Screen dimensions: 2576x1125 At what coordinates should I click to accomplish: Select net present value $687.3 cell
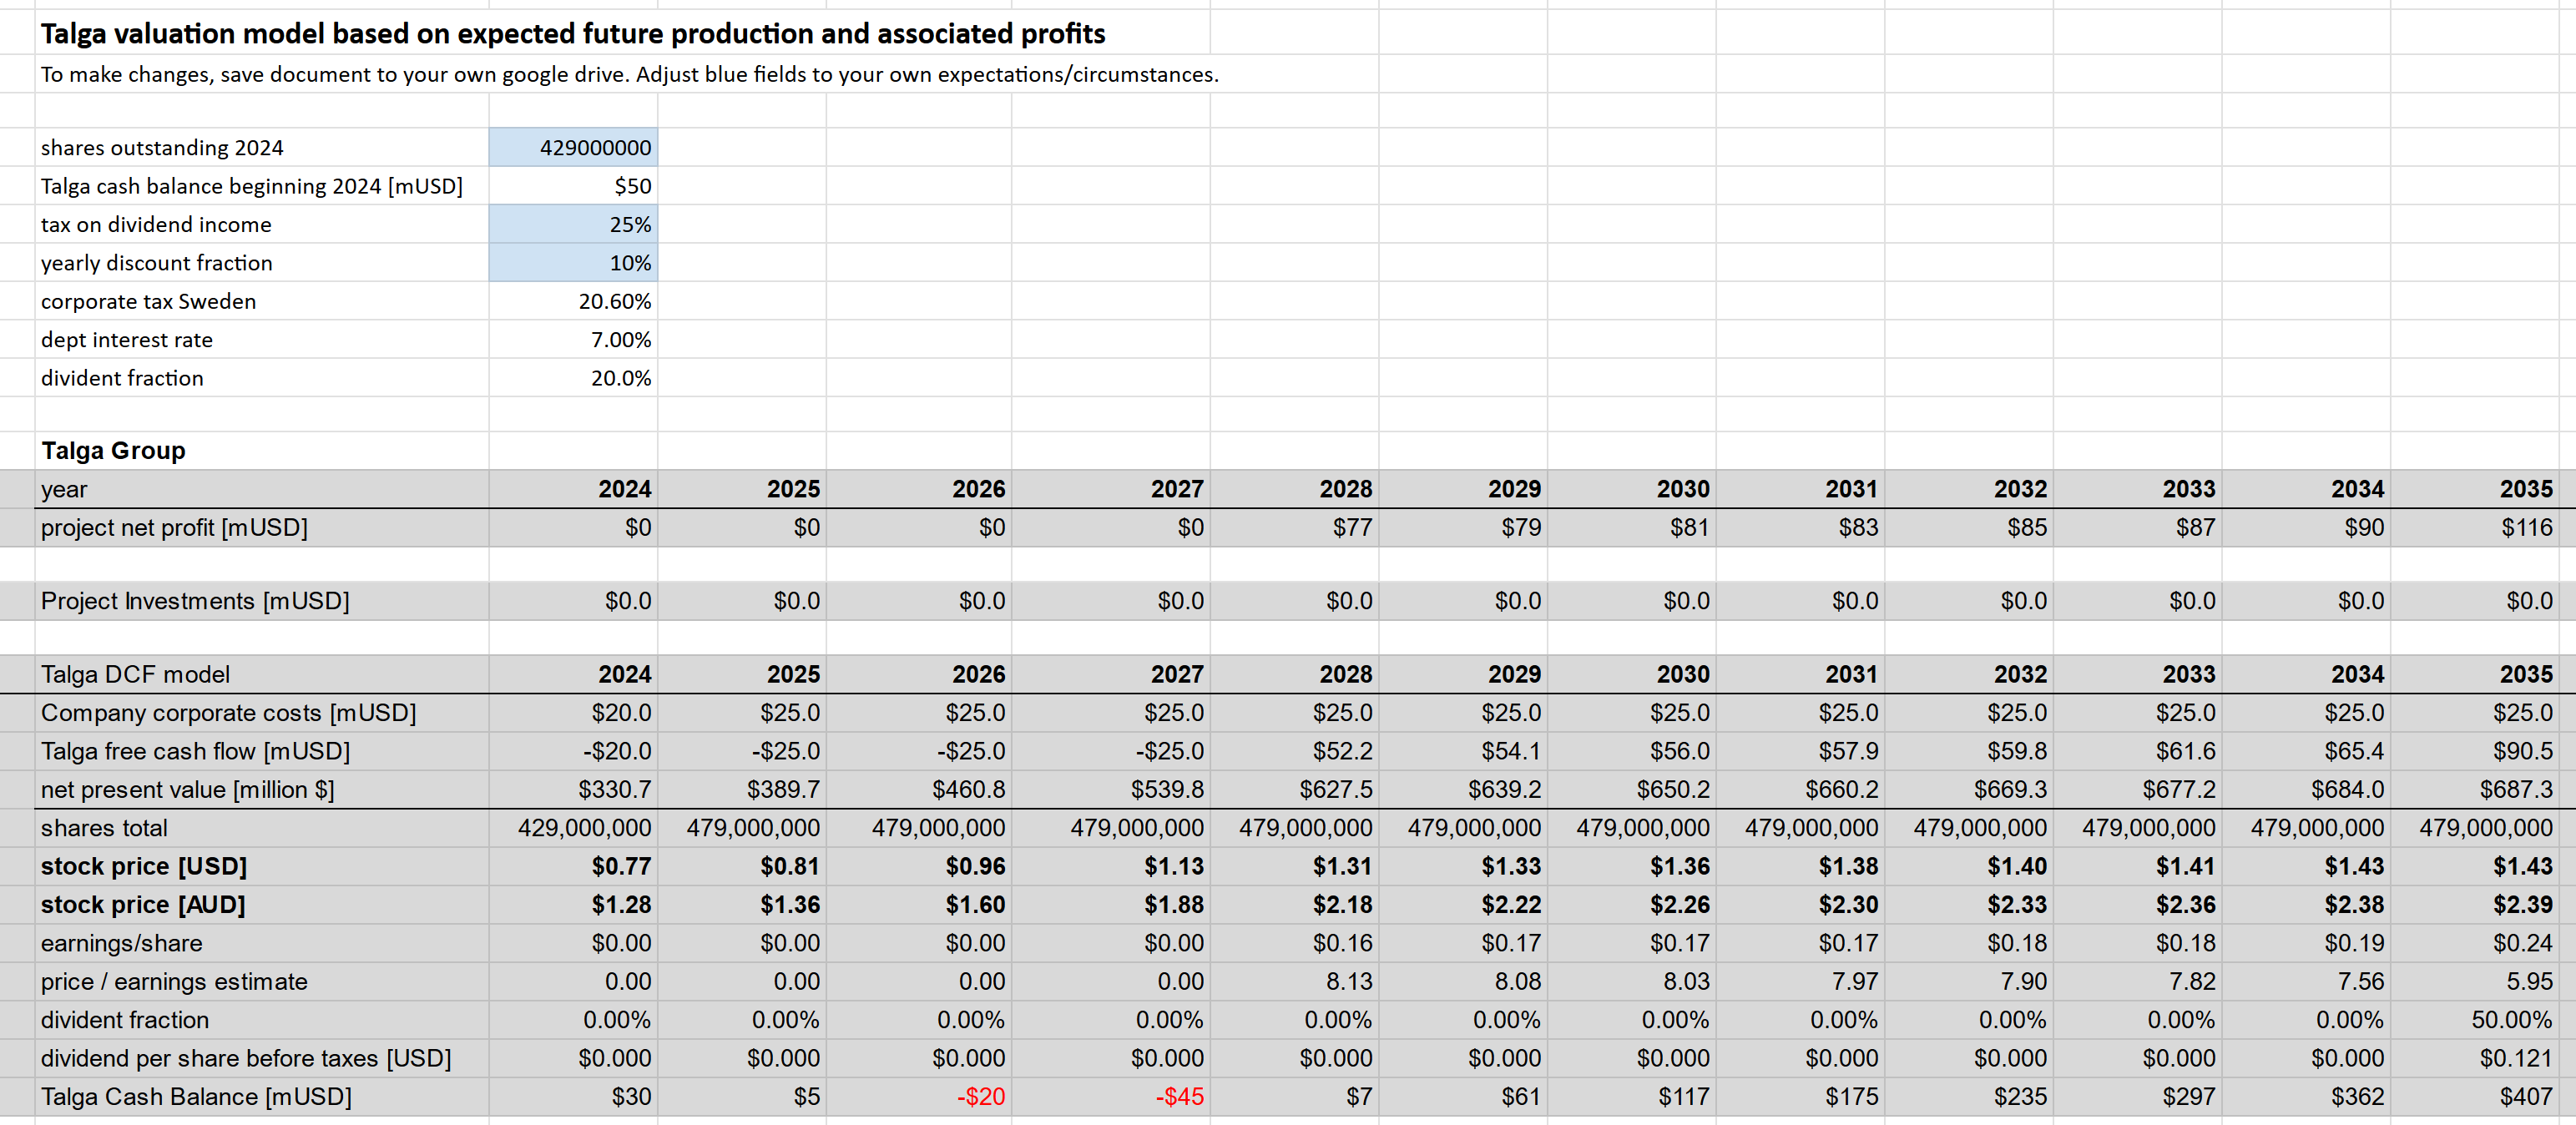coord(2474,790)
